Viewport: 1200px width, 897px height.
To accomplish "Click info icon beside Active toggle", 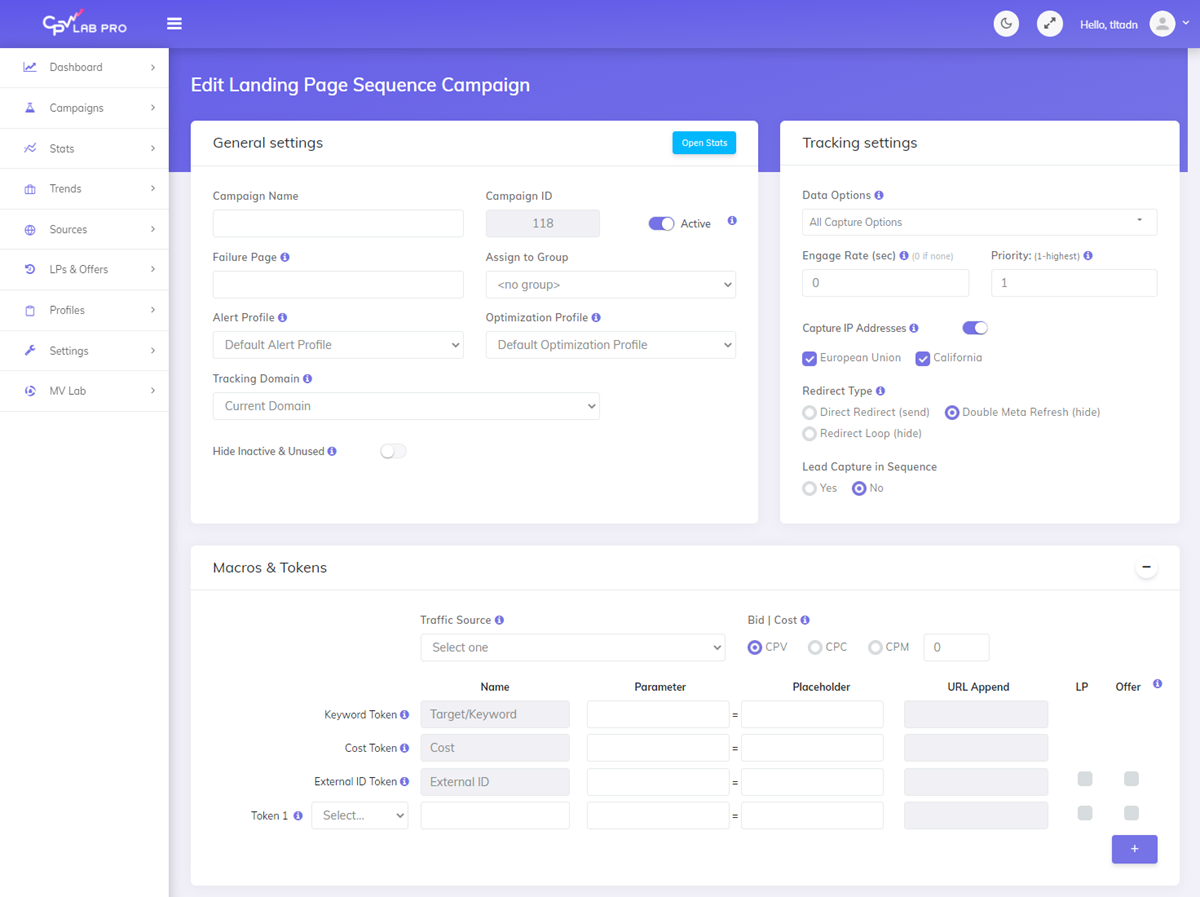I will click(x=732, y=221).
